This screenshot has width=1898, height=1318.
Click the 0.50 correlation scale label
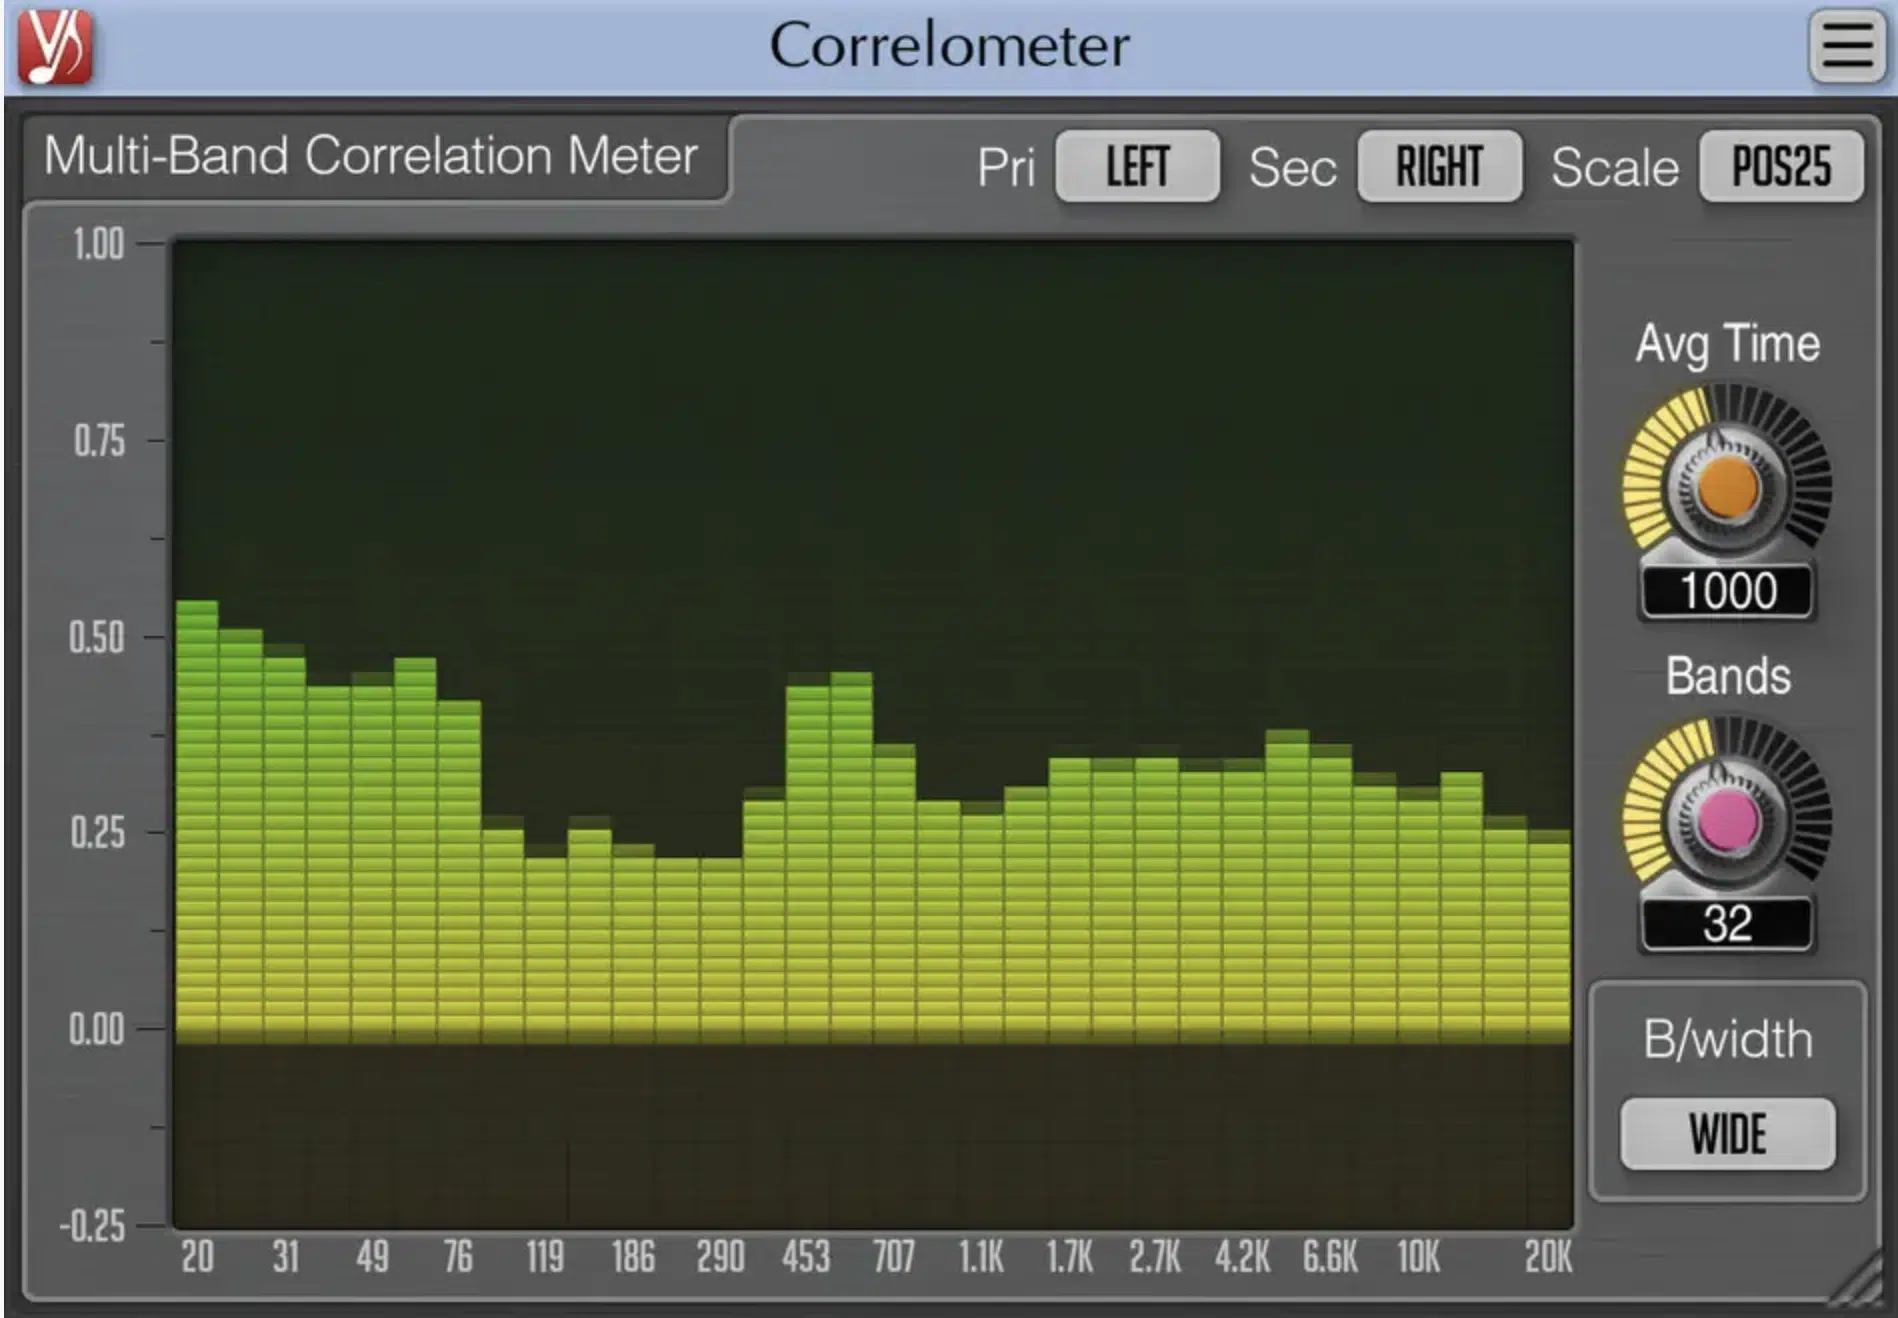click(97, 637)
